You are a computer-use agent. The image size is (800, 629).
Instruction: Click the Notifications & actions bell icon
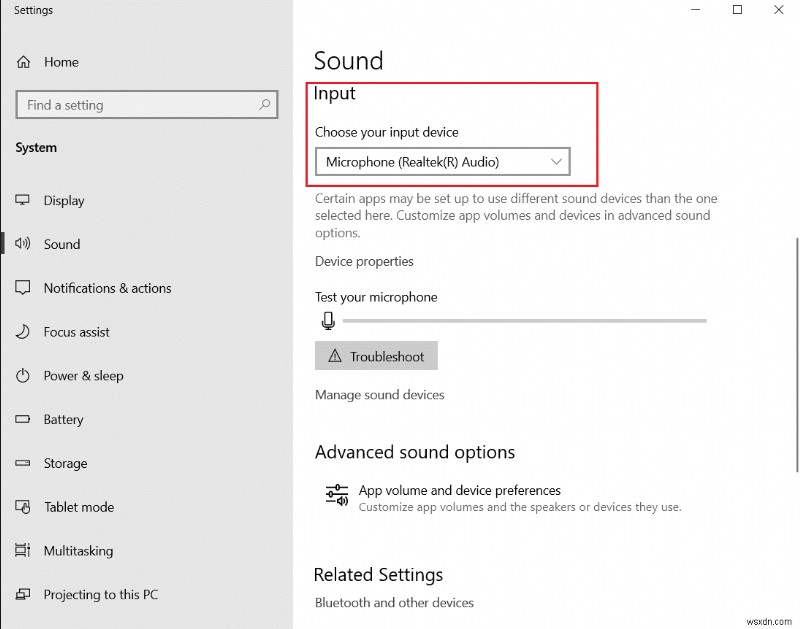coord(22,288)
